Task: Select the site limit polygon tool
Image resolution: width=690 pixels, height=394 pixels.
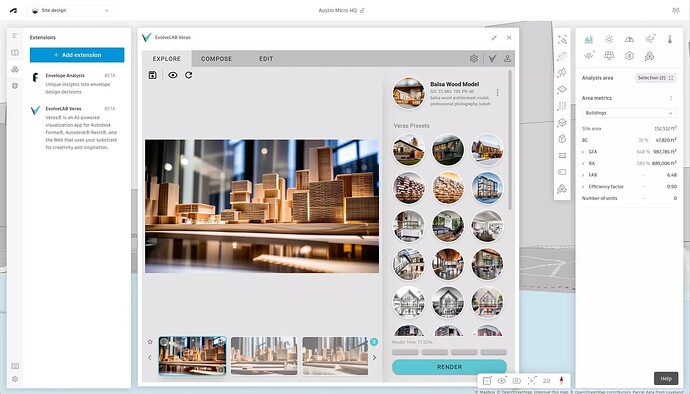Action: [x=562, y=89]
